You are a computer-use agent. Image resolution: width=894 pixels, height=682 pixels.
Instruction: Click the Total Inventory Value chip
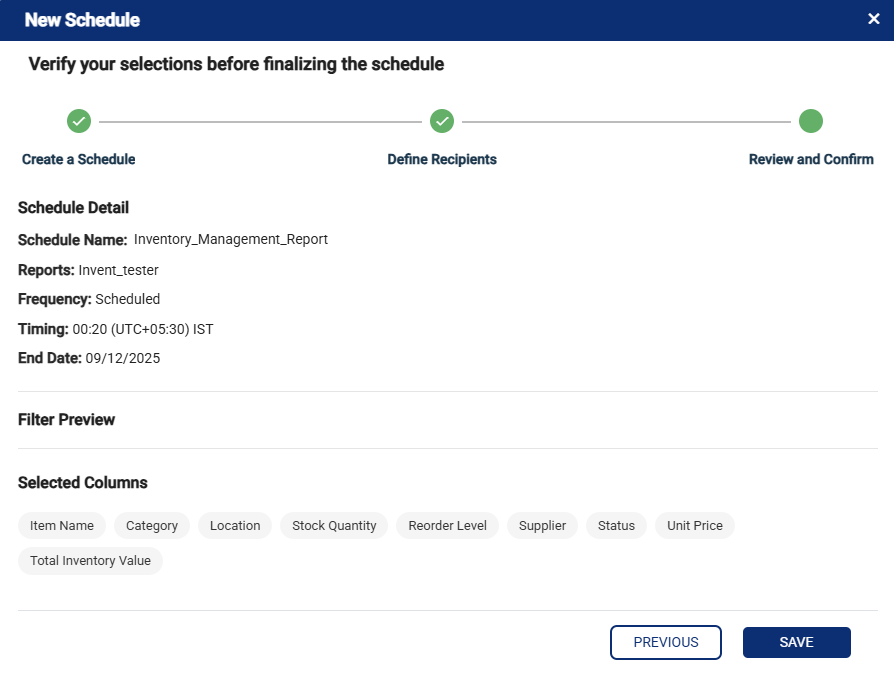point(90,561)
